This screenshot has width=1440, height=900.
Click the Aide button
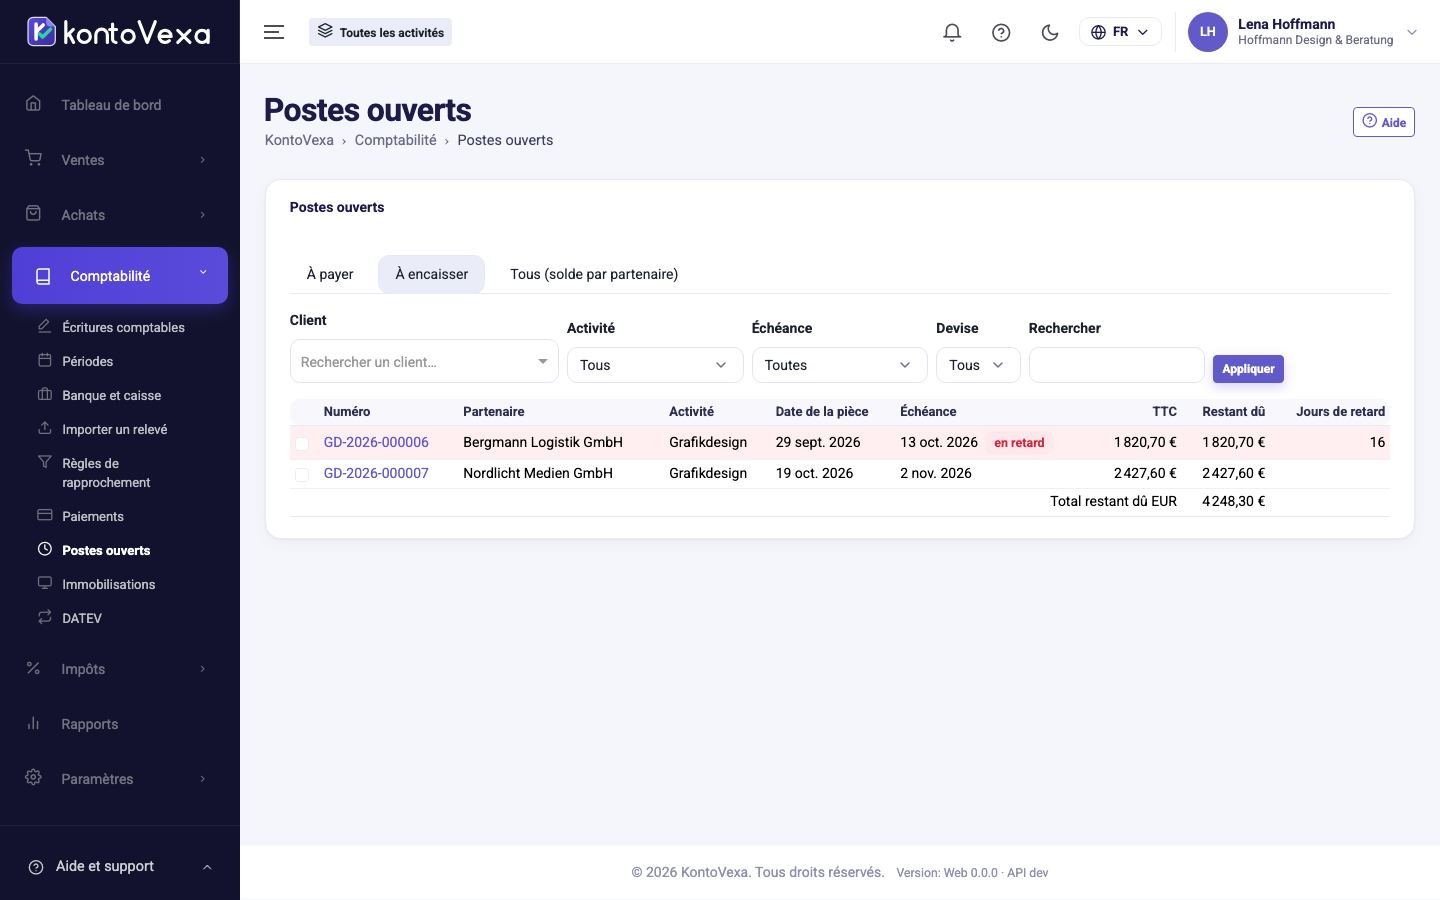click(x=1384, y=122)
